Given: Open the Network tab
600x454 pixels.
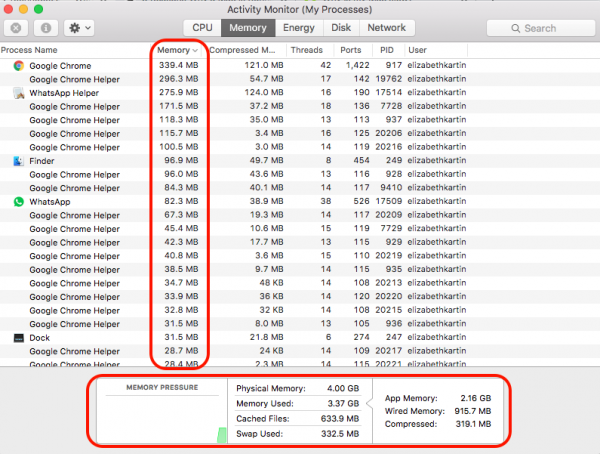Looking at the screenshot, I should (x=386, y=28).
